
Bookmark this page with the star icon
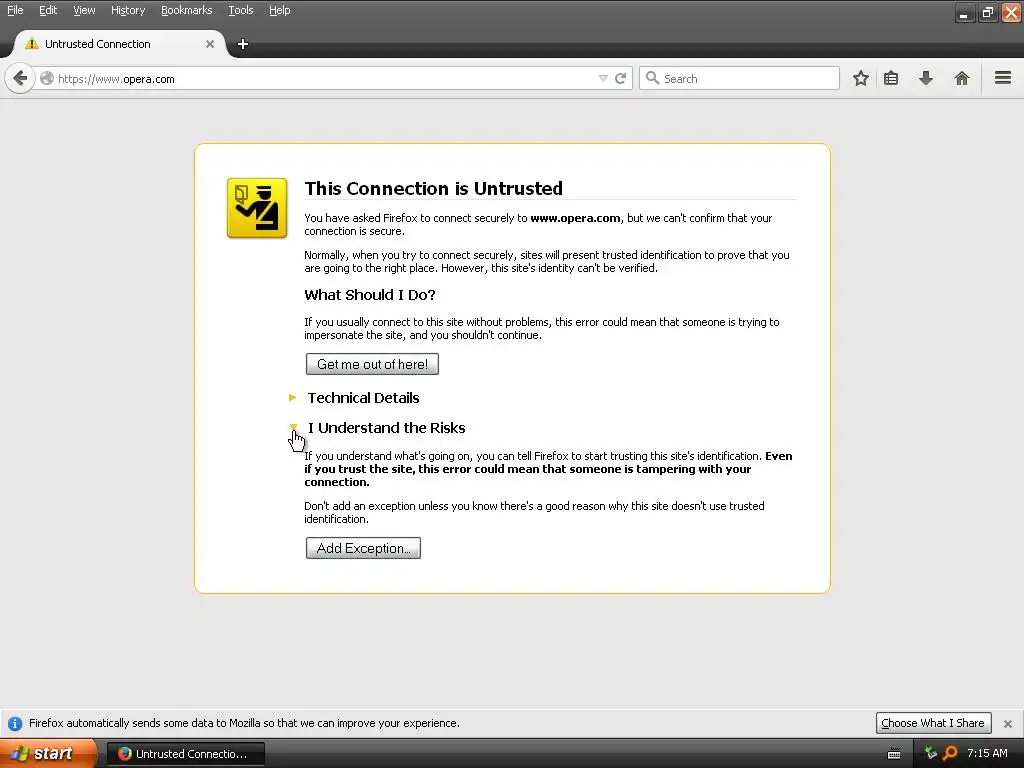click(x=861, y=78)
